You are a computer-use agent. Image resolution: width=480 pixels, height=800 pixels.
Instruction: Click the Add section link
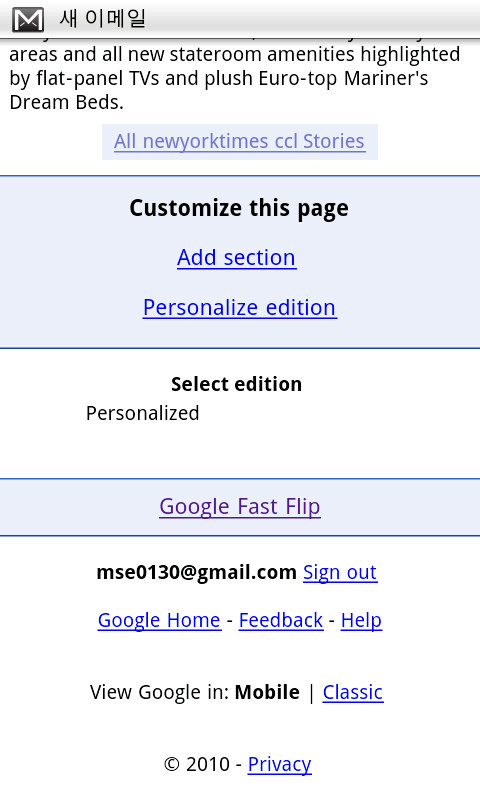(236, 257)
